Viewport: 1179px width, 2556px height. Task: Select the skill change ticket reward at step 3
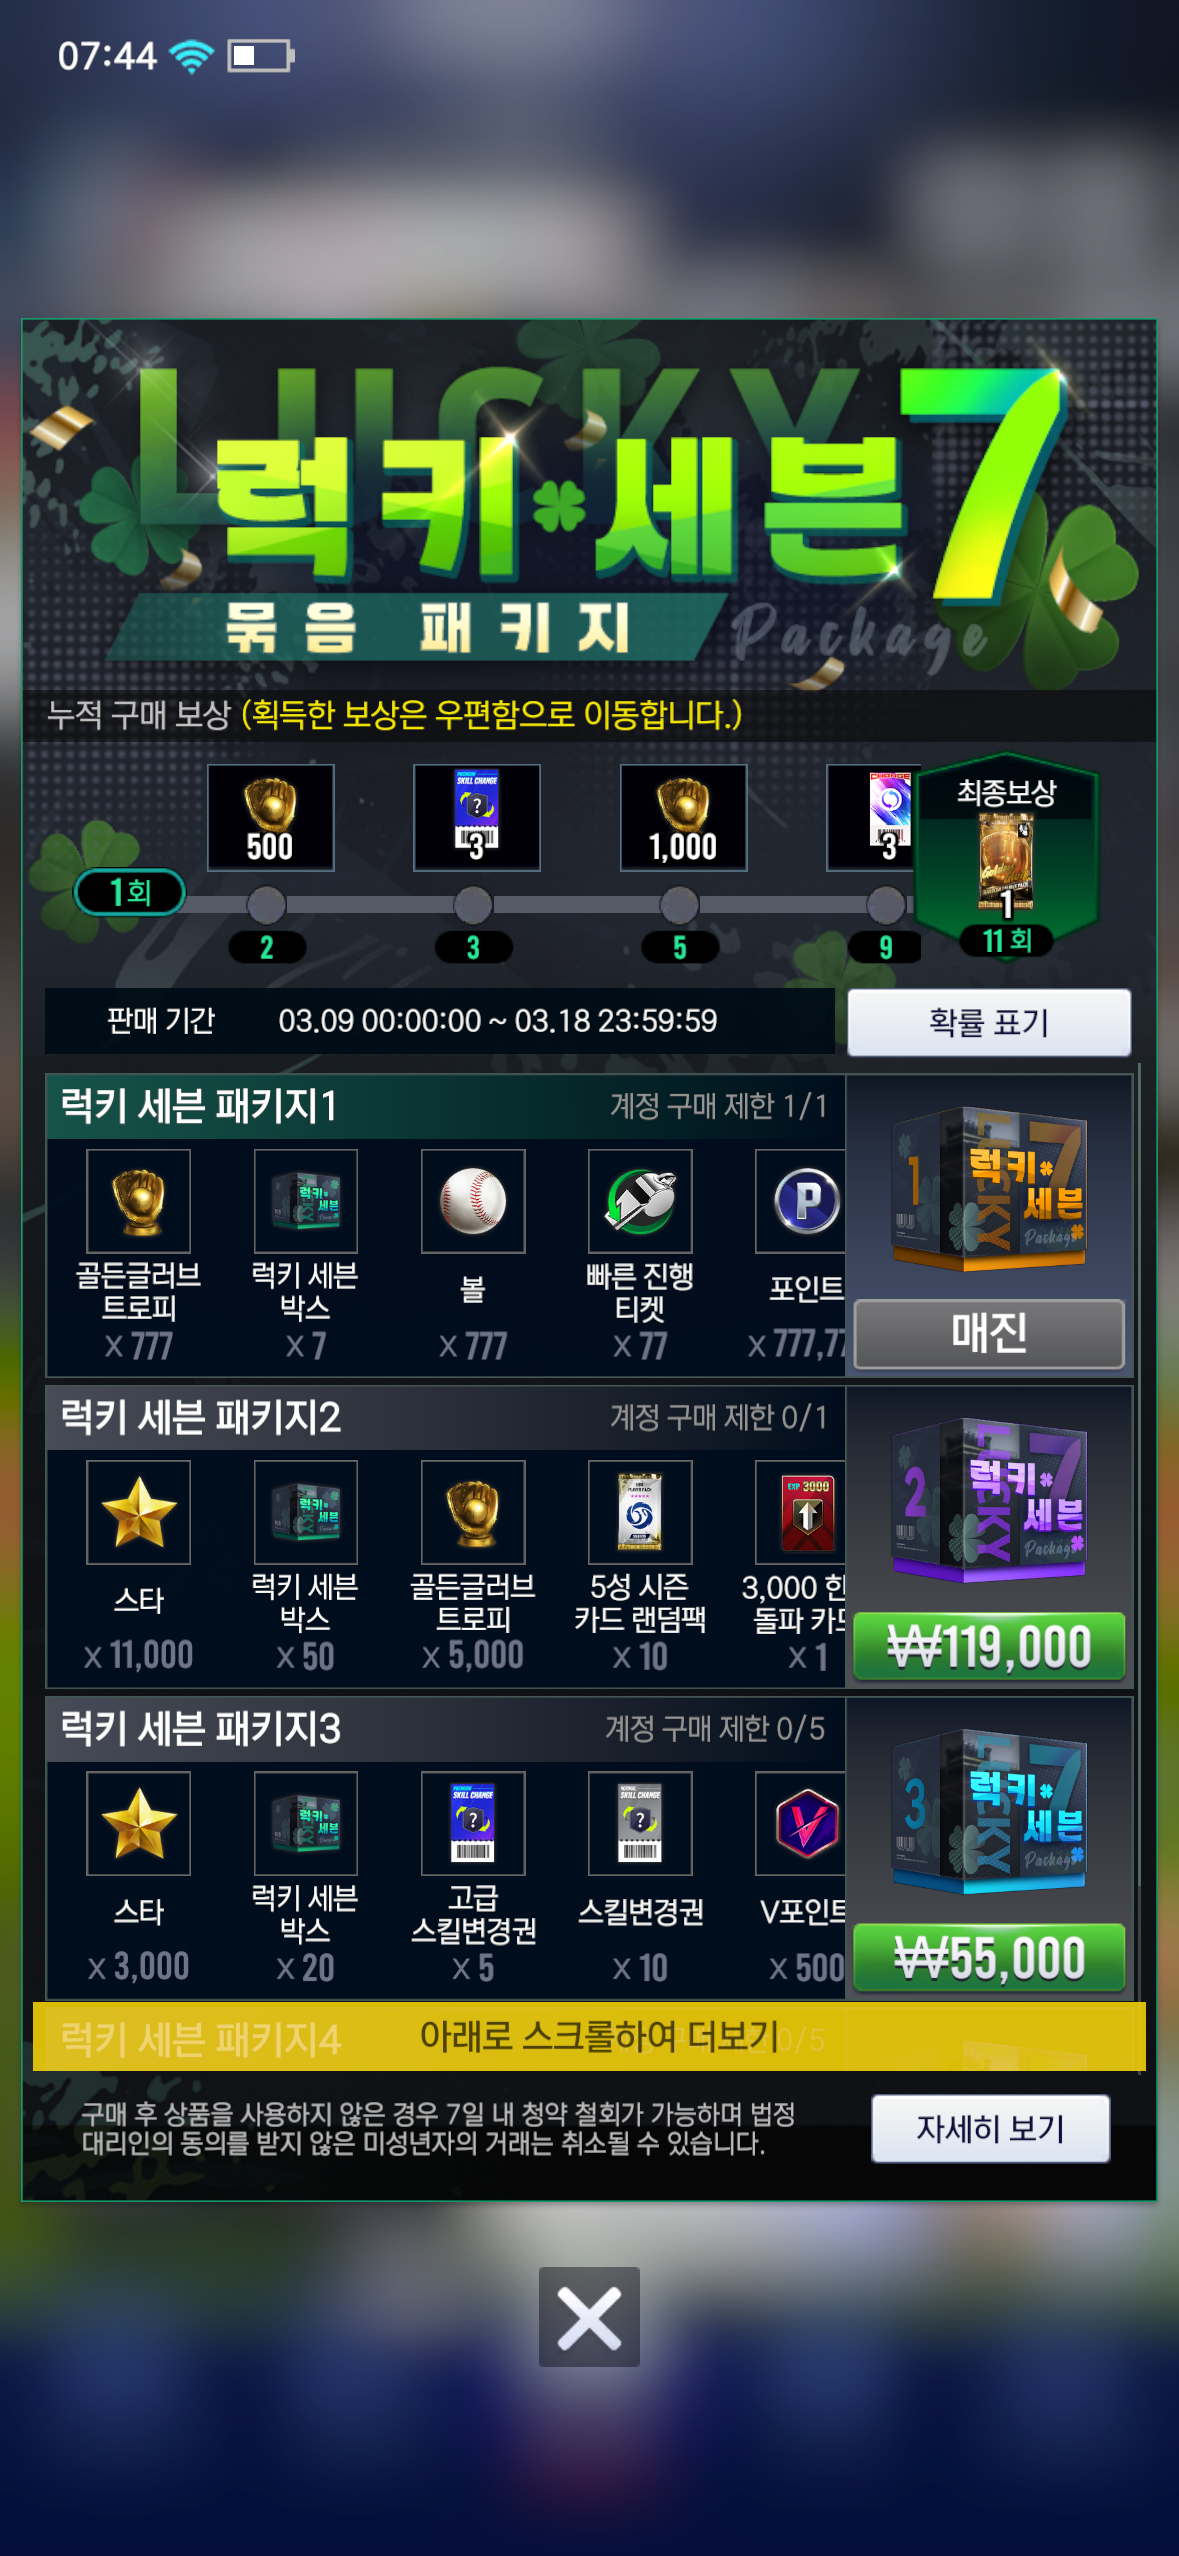coord(477,817)
